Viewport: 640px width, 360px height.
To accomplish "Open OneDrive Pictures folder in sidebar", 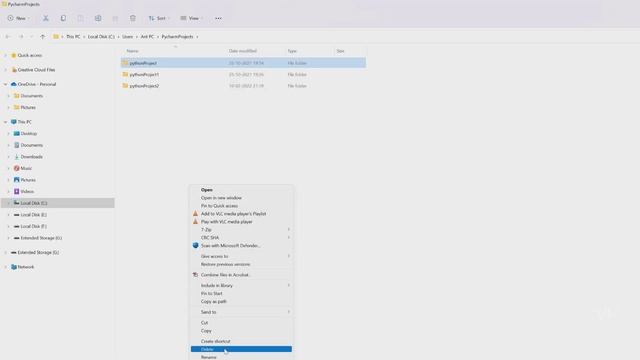I will (28, 107).
